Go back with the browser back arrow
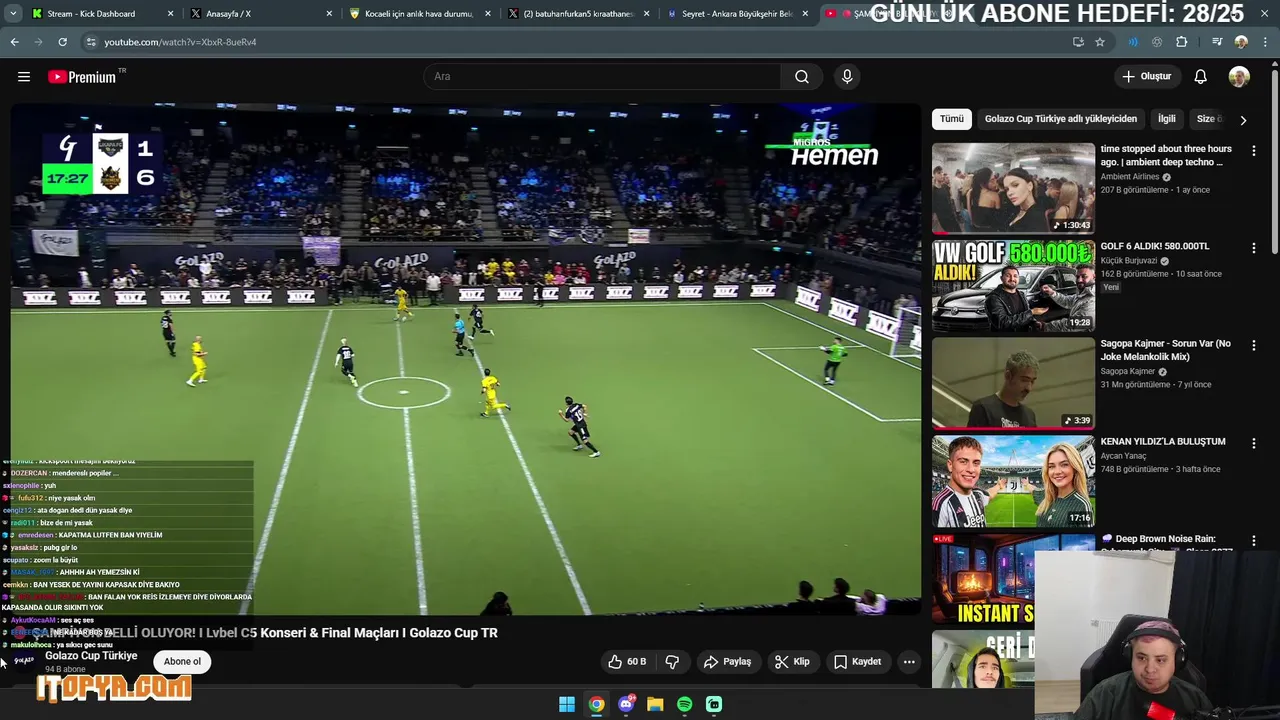Image resolution: width=1280 pixels, height=720 pixels. 14,42
